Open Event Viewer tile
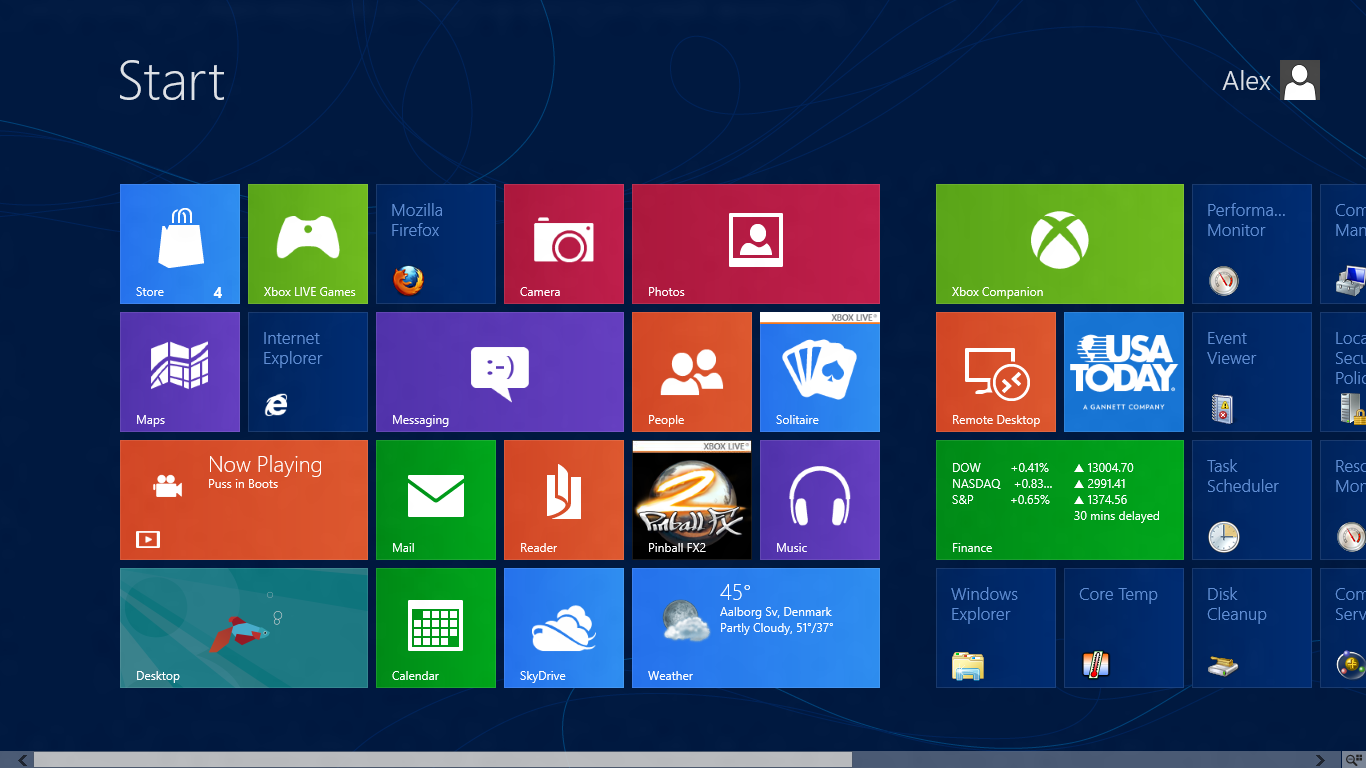The image size is (1366, 768). pyautogui.click(x=1252, y=372)
